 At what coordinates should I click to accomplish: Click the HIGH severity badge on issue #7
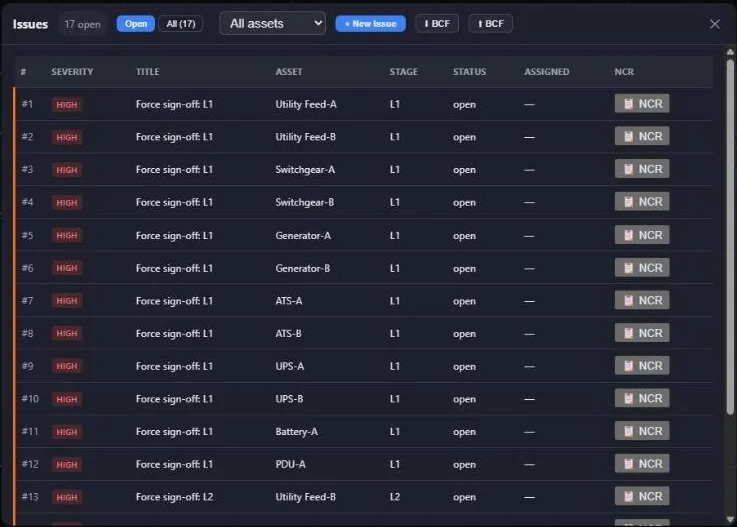point(67,301)
